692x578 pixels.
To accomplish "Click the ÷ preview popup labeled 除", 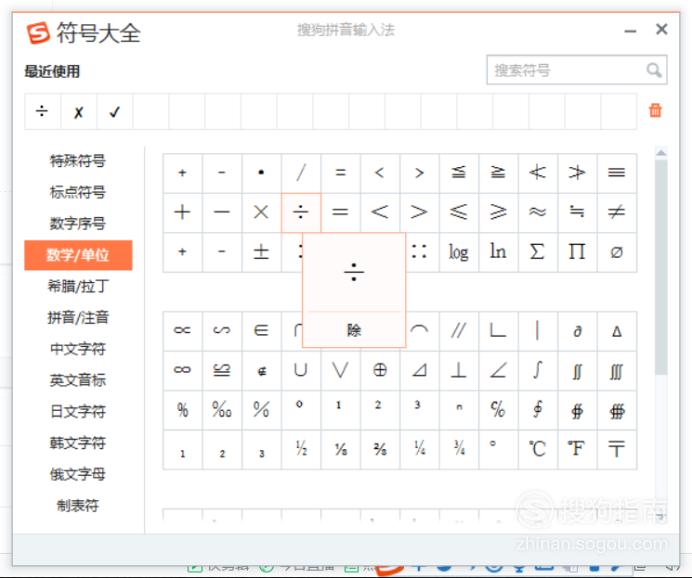I will (354, 290).
